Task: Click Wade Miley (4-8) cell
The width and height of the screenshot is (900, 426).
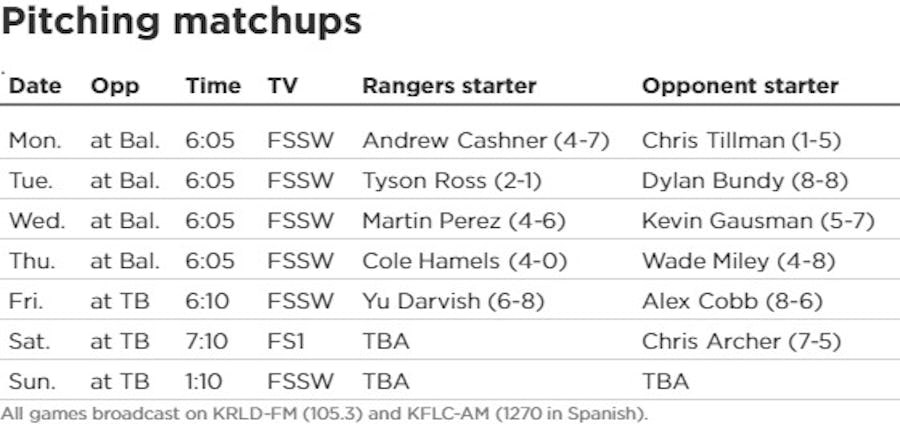Action: pyautogui.click(x=732, y=261)
